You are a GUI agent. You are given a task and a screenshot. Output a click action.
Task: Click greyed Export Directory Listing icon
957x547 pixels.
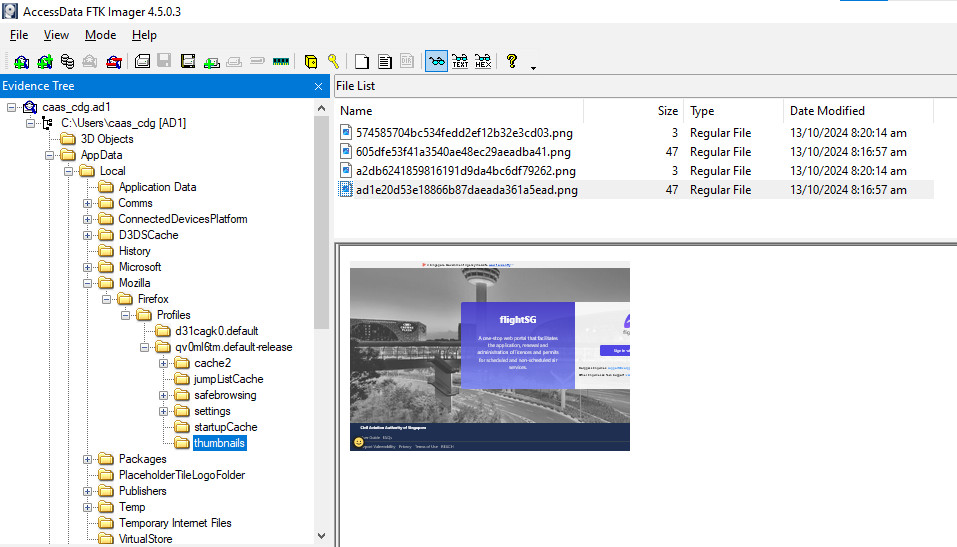[407, 61]
